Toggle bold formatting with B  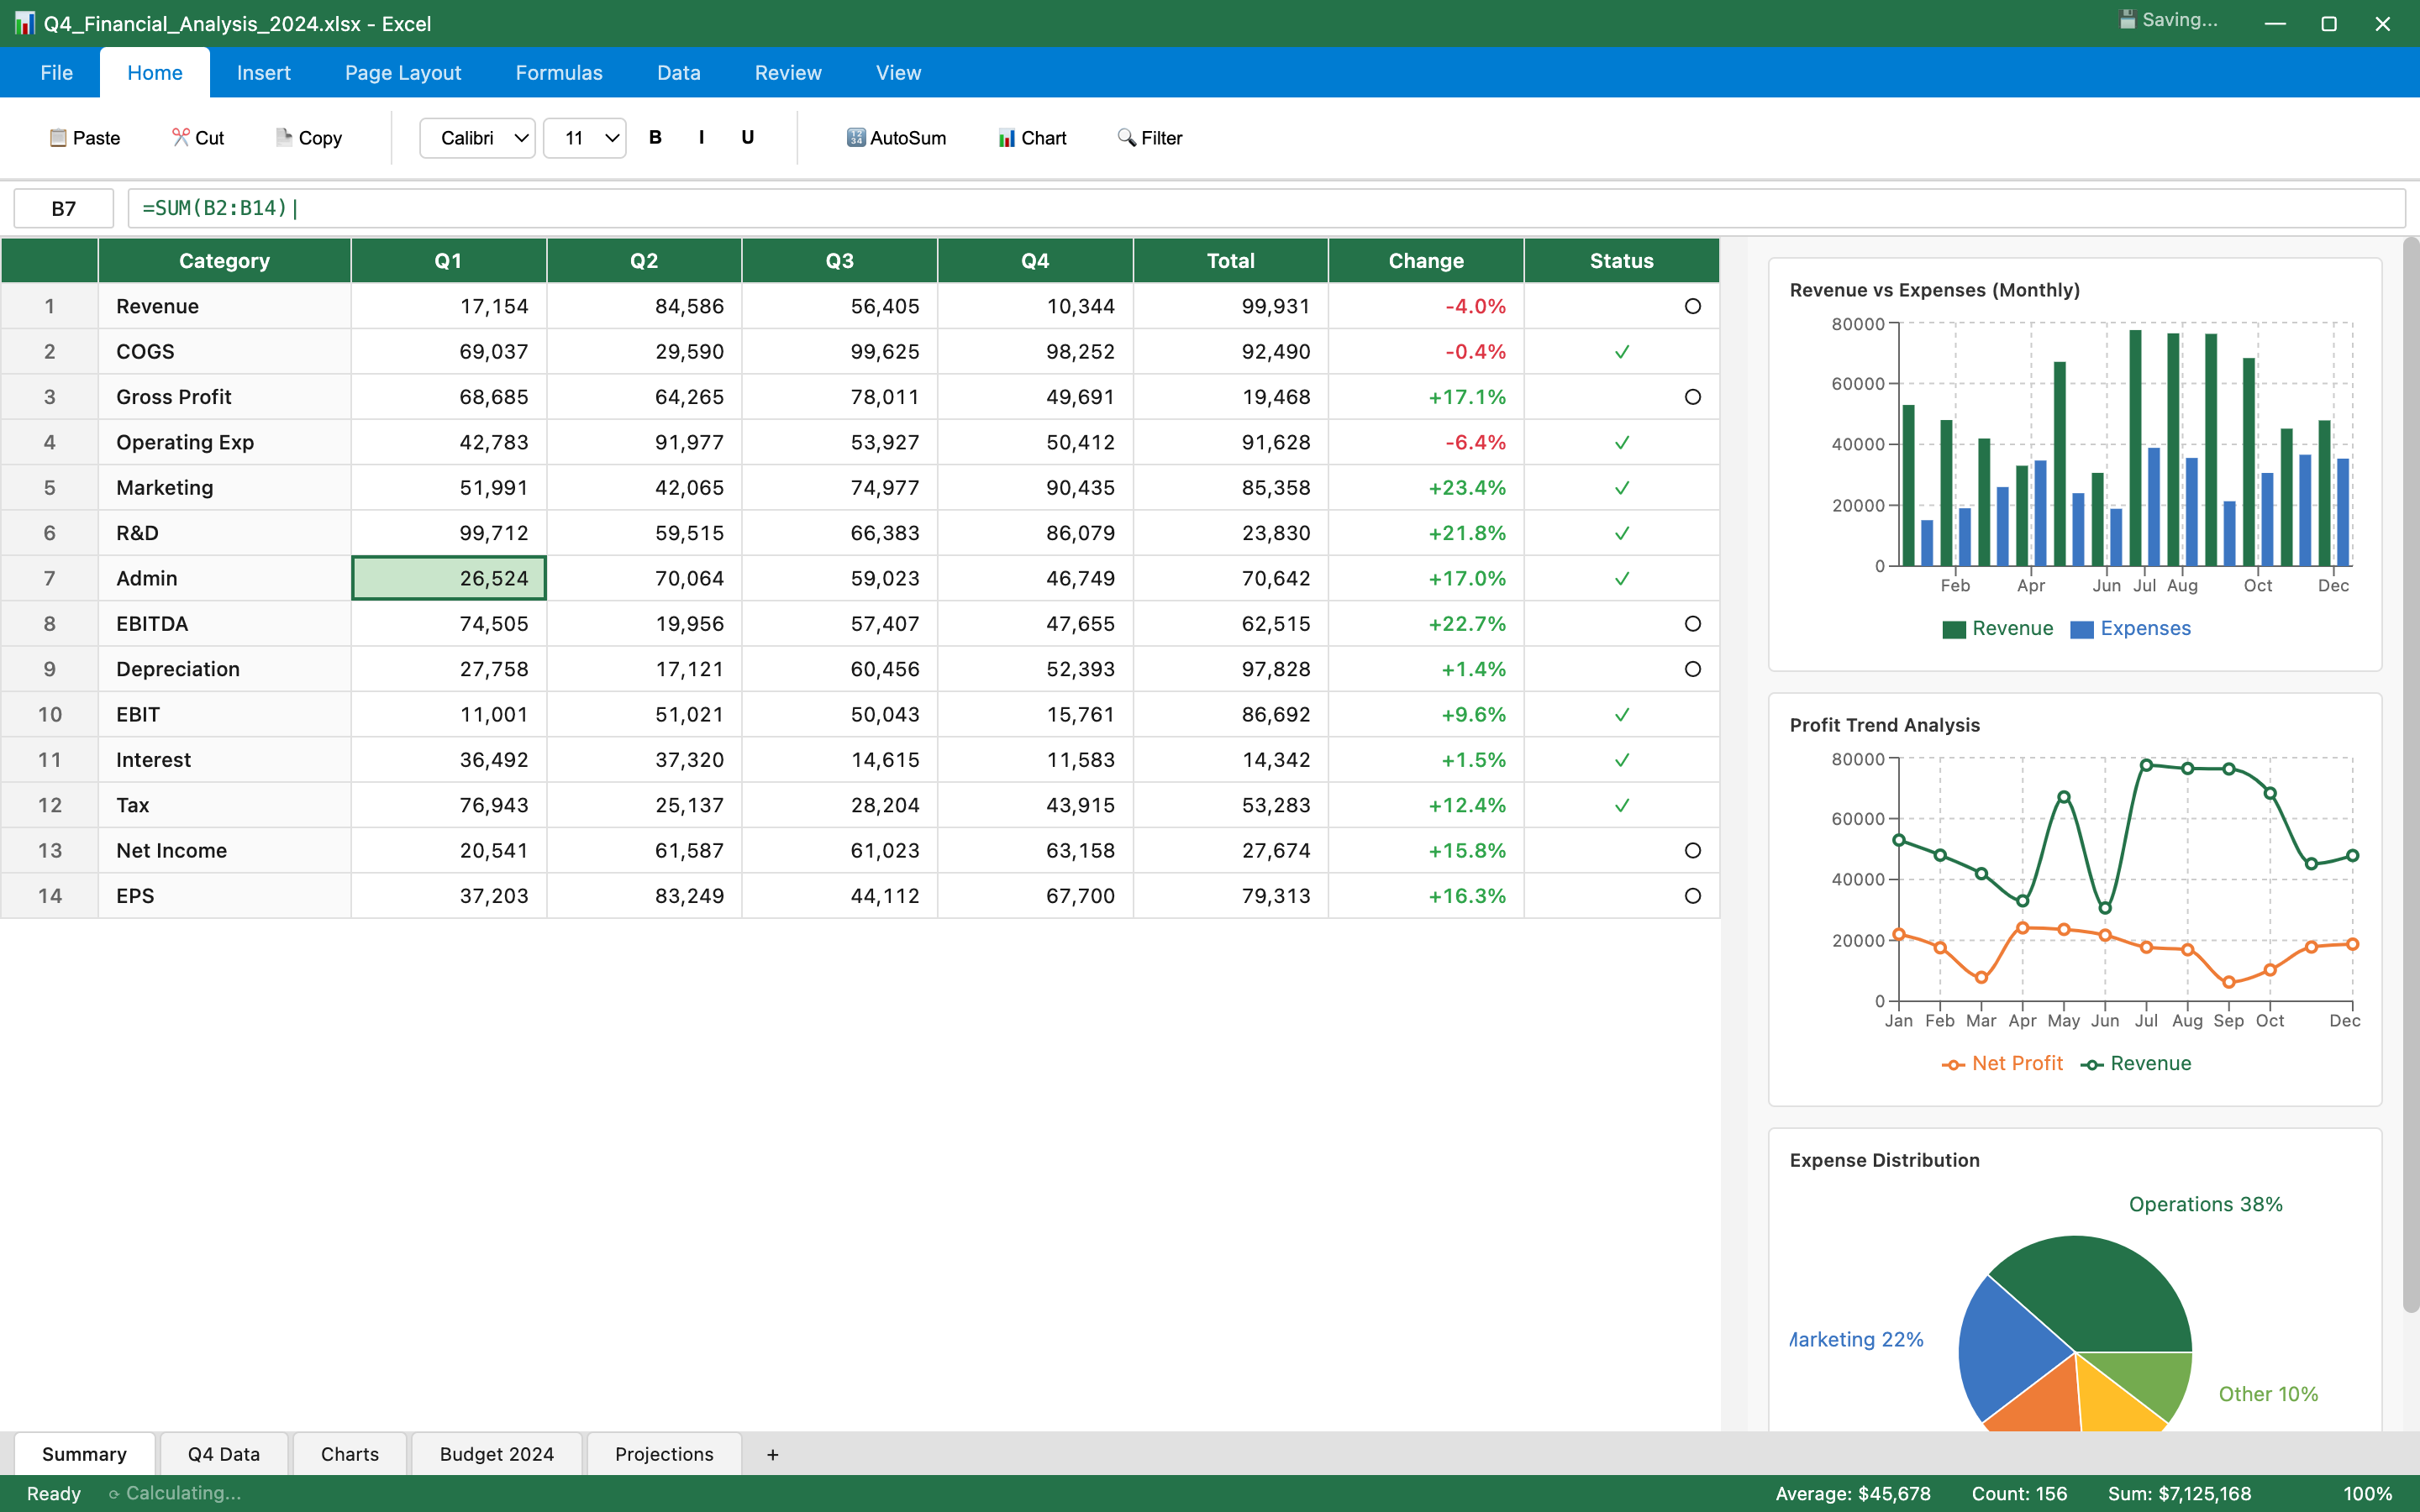655,138
